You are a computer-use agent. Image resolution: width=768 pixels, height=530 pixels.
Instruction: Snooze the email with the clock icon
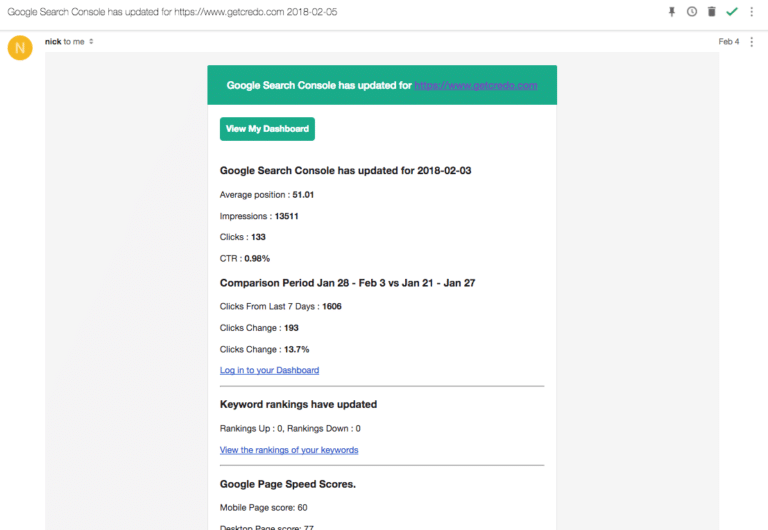[x=692, y=11]
